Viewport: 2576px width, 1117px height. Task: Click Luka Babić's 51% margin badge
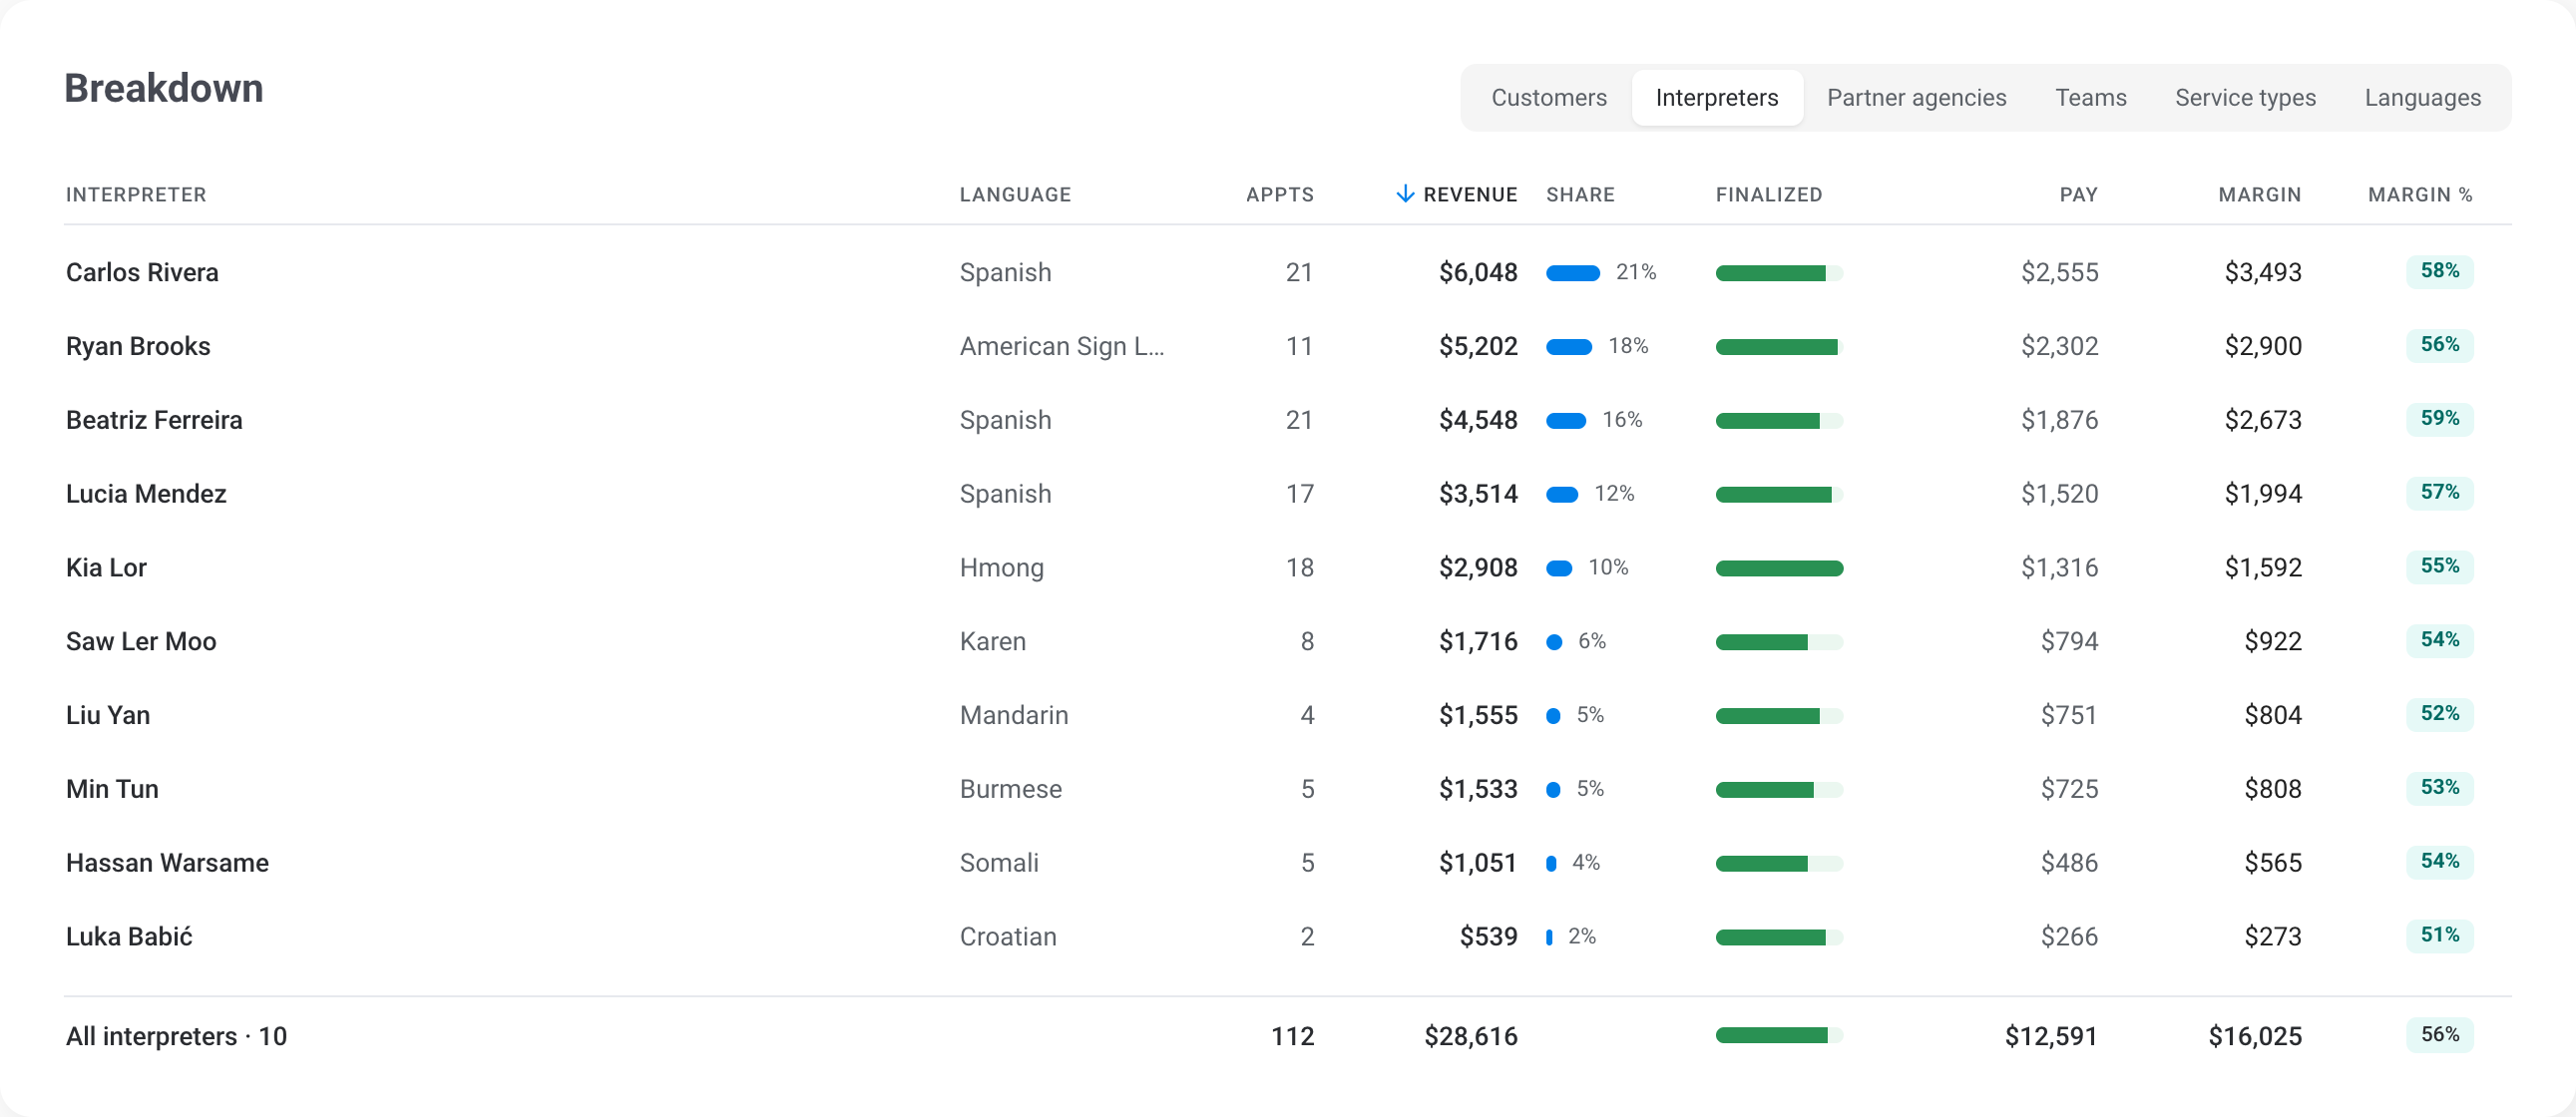(2439, 935)
